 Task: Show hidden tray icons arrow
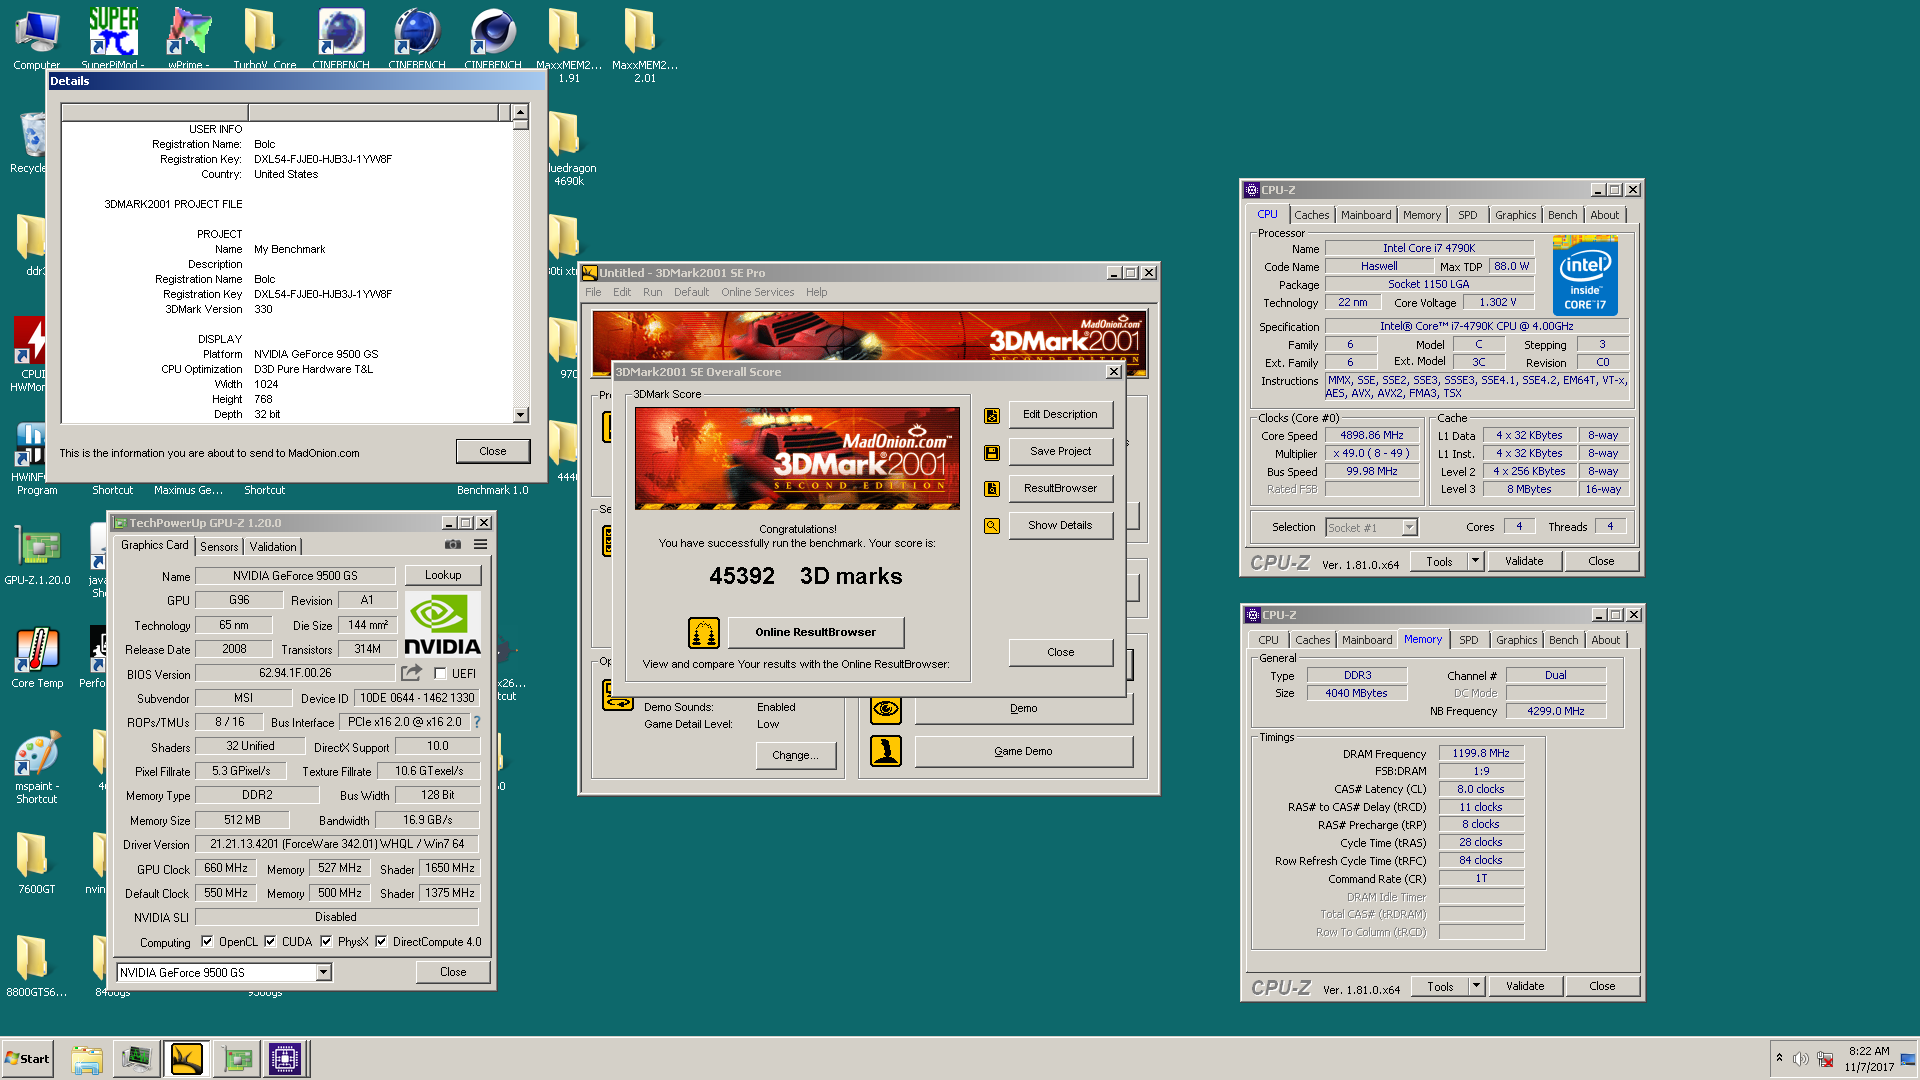[x=1779, y=1058]
